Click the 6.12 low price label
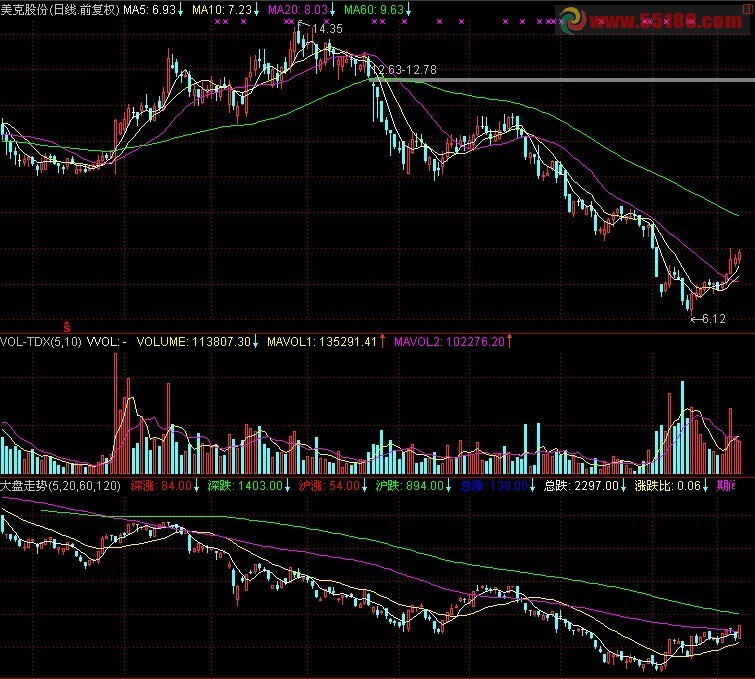755x679 pixels. pyautogui.click(x=714, y=319)
